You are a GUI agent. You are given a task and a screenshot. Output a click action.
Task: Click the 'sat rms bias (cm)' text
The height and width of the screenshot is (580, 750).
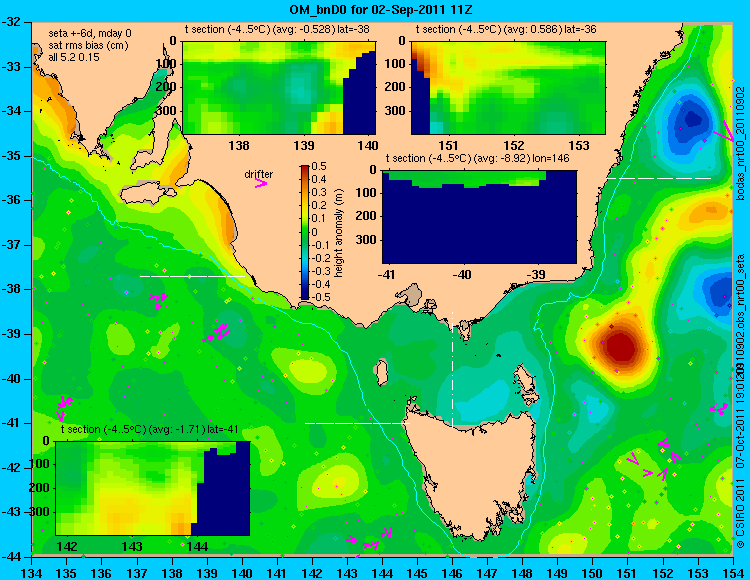88,45
